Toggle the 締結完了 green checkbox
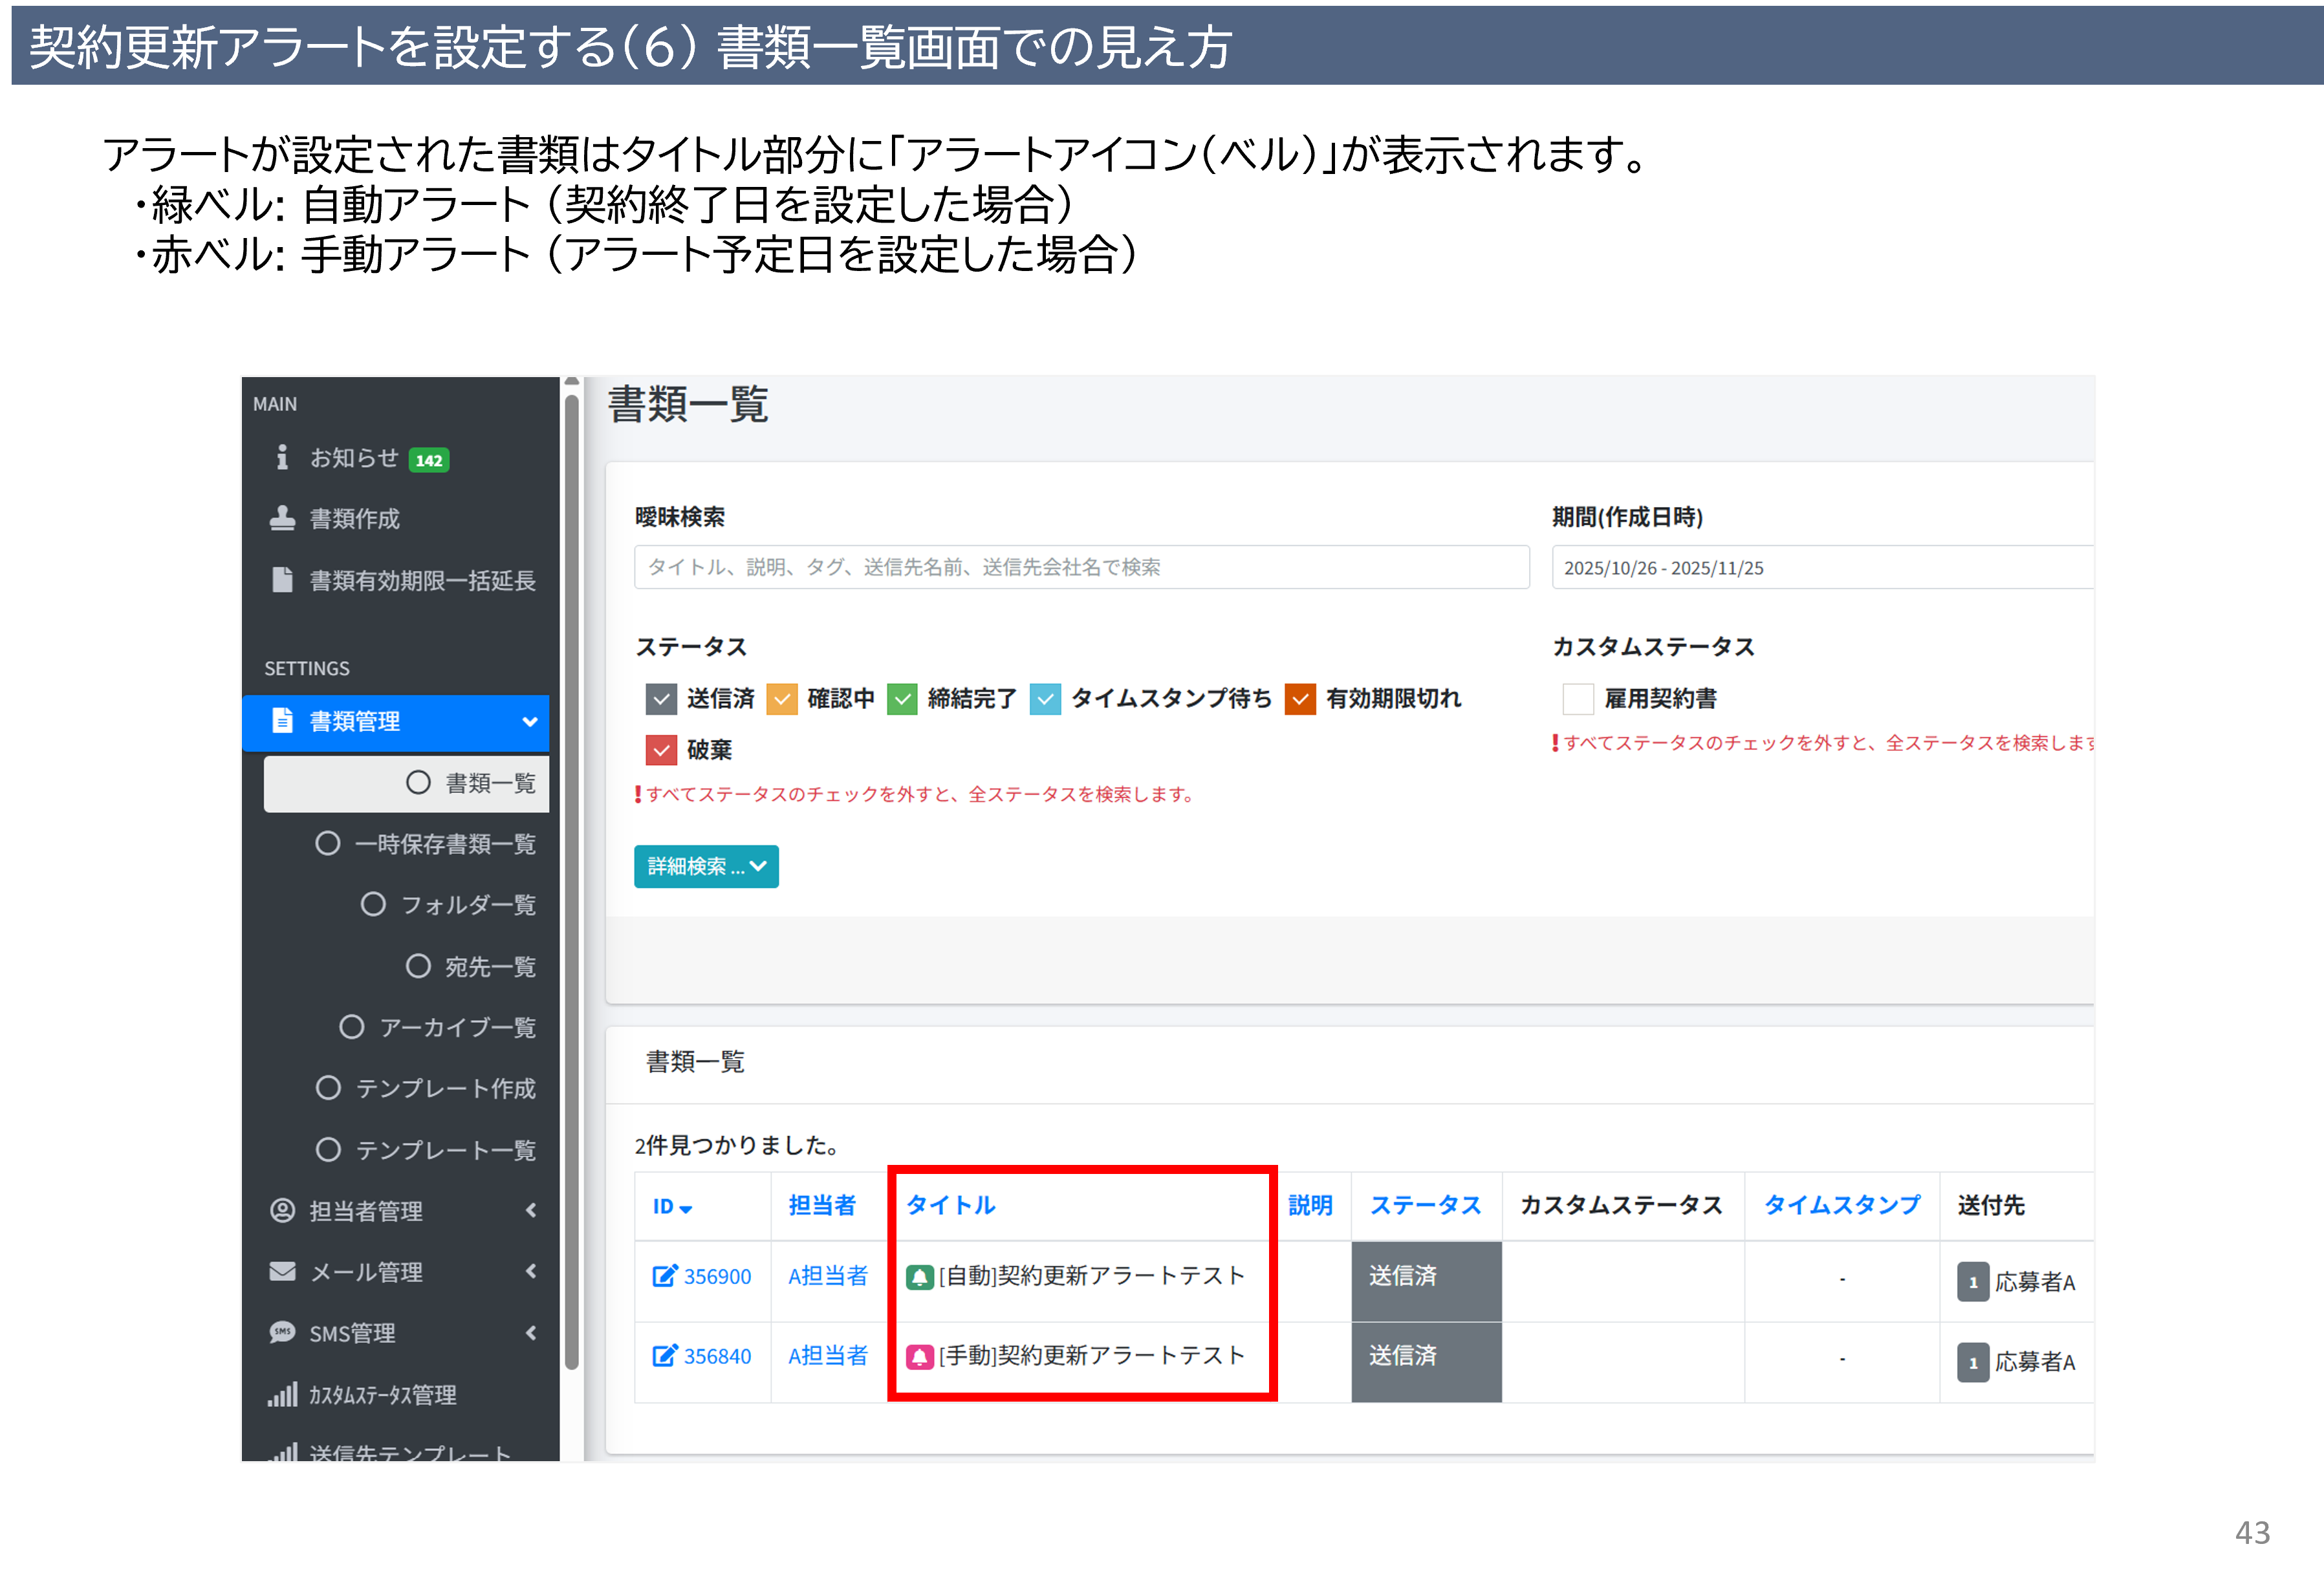The width and height of the screenshot is (2324, 1575). 902,699
